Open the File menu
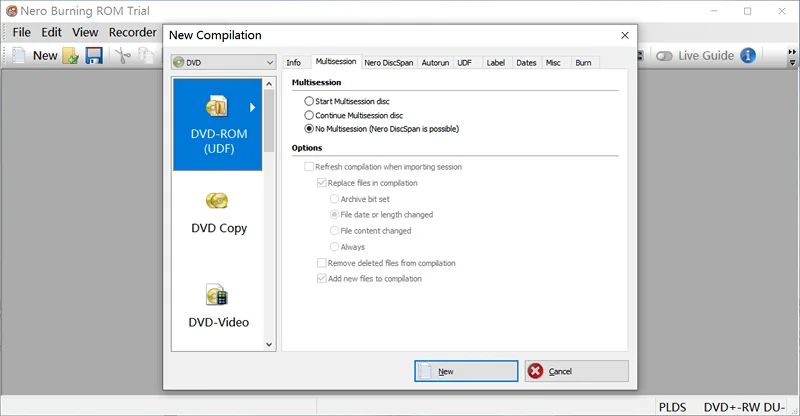Viewport: 800px width, 416px height. (x=21, y=32)
